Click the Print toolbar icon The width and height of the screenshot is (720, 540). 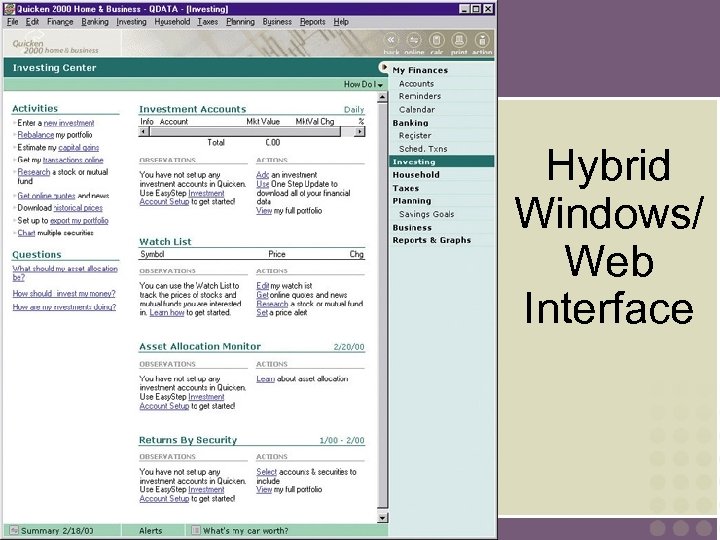coord(459,40)
